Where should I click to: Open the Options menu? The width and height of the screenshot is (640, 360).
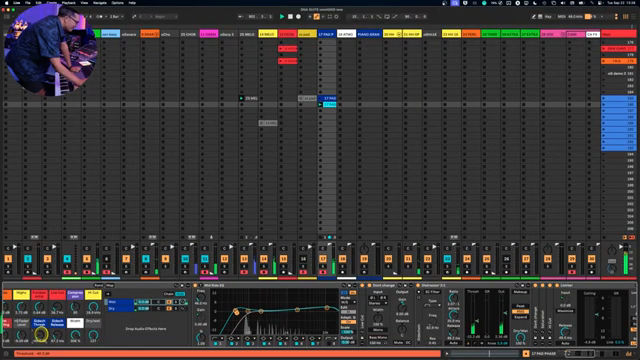click(118, 3)
